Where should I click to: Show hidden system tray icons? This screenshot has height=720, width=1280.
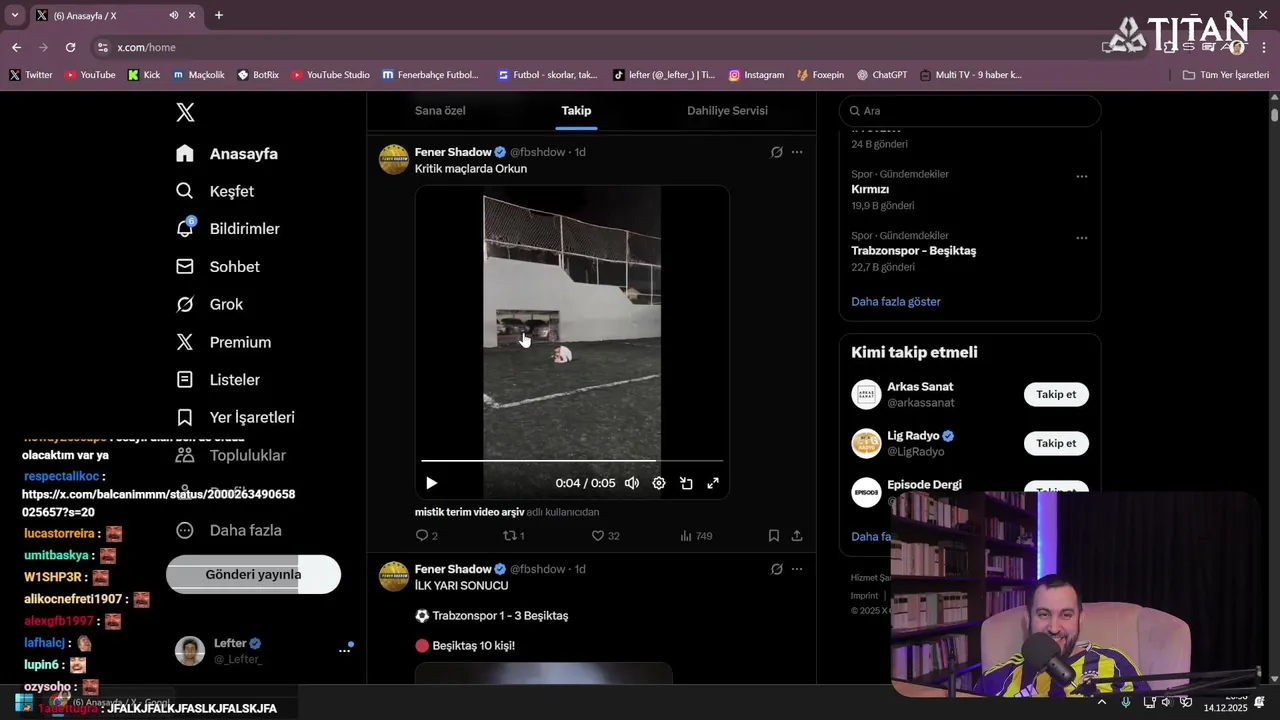click(1101, 702)
